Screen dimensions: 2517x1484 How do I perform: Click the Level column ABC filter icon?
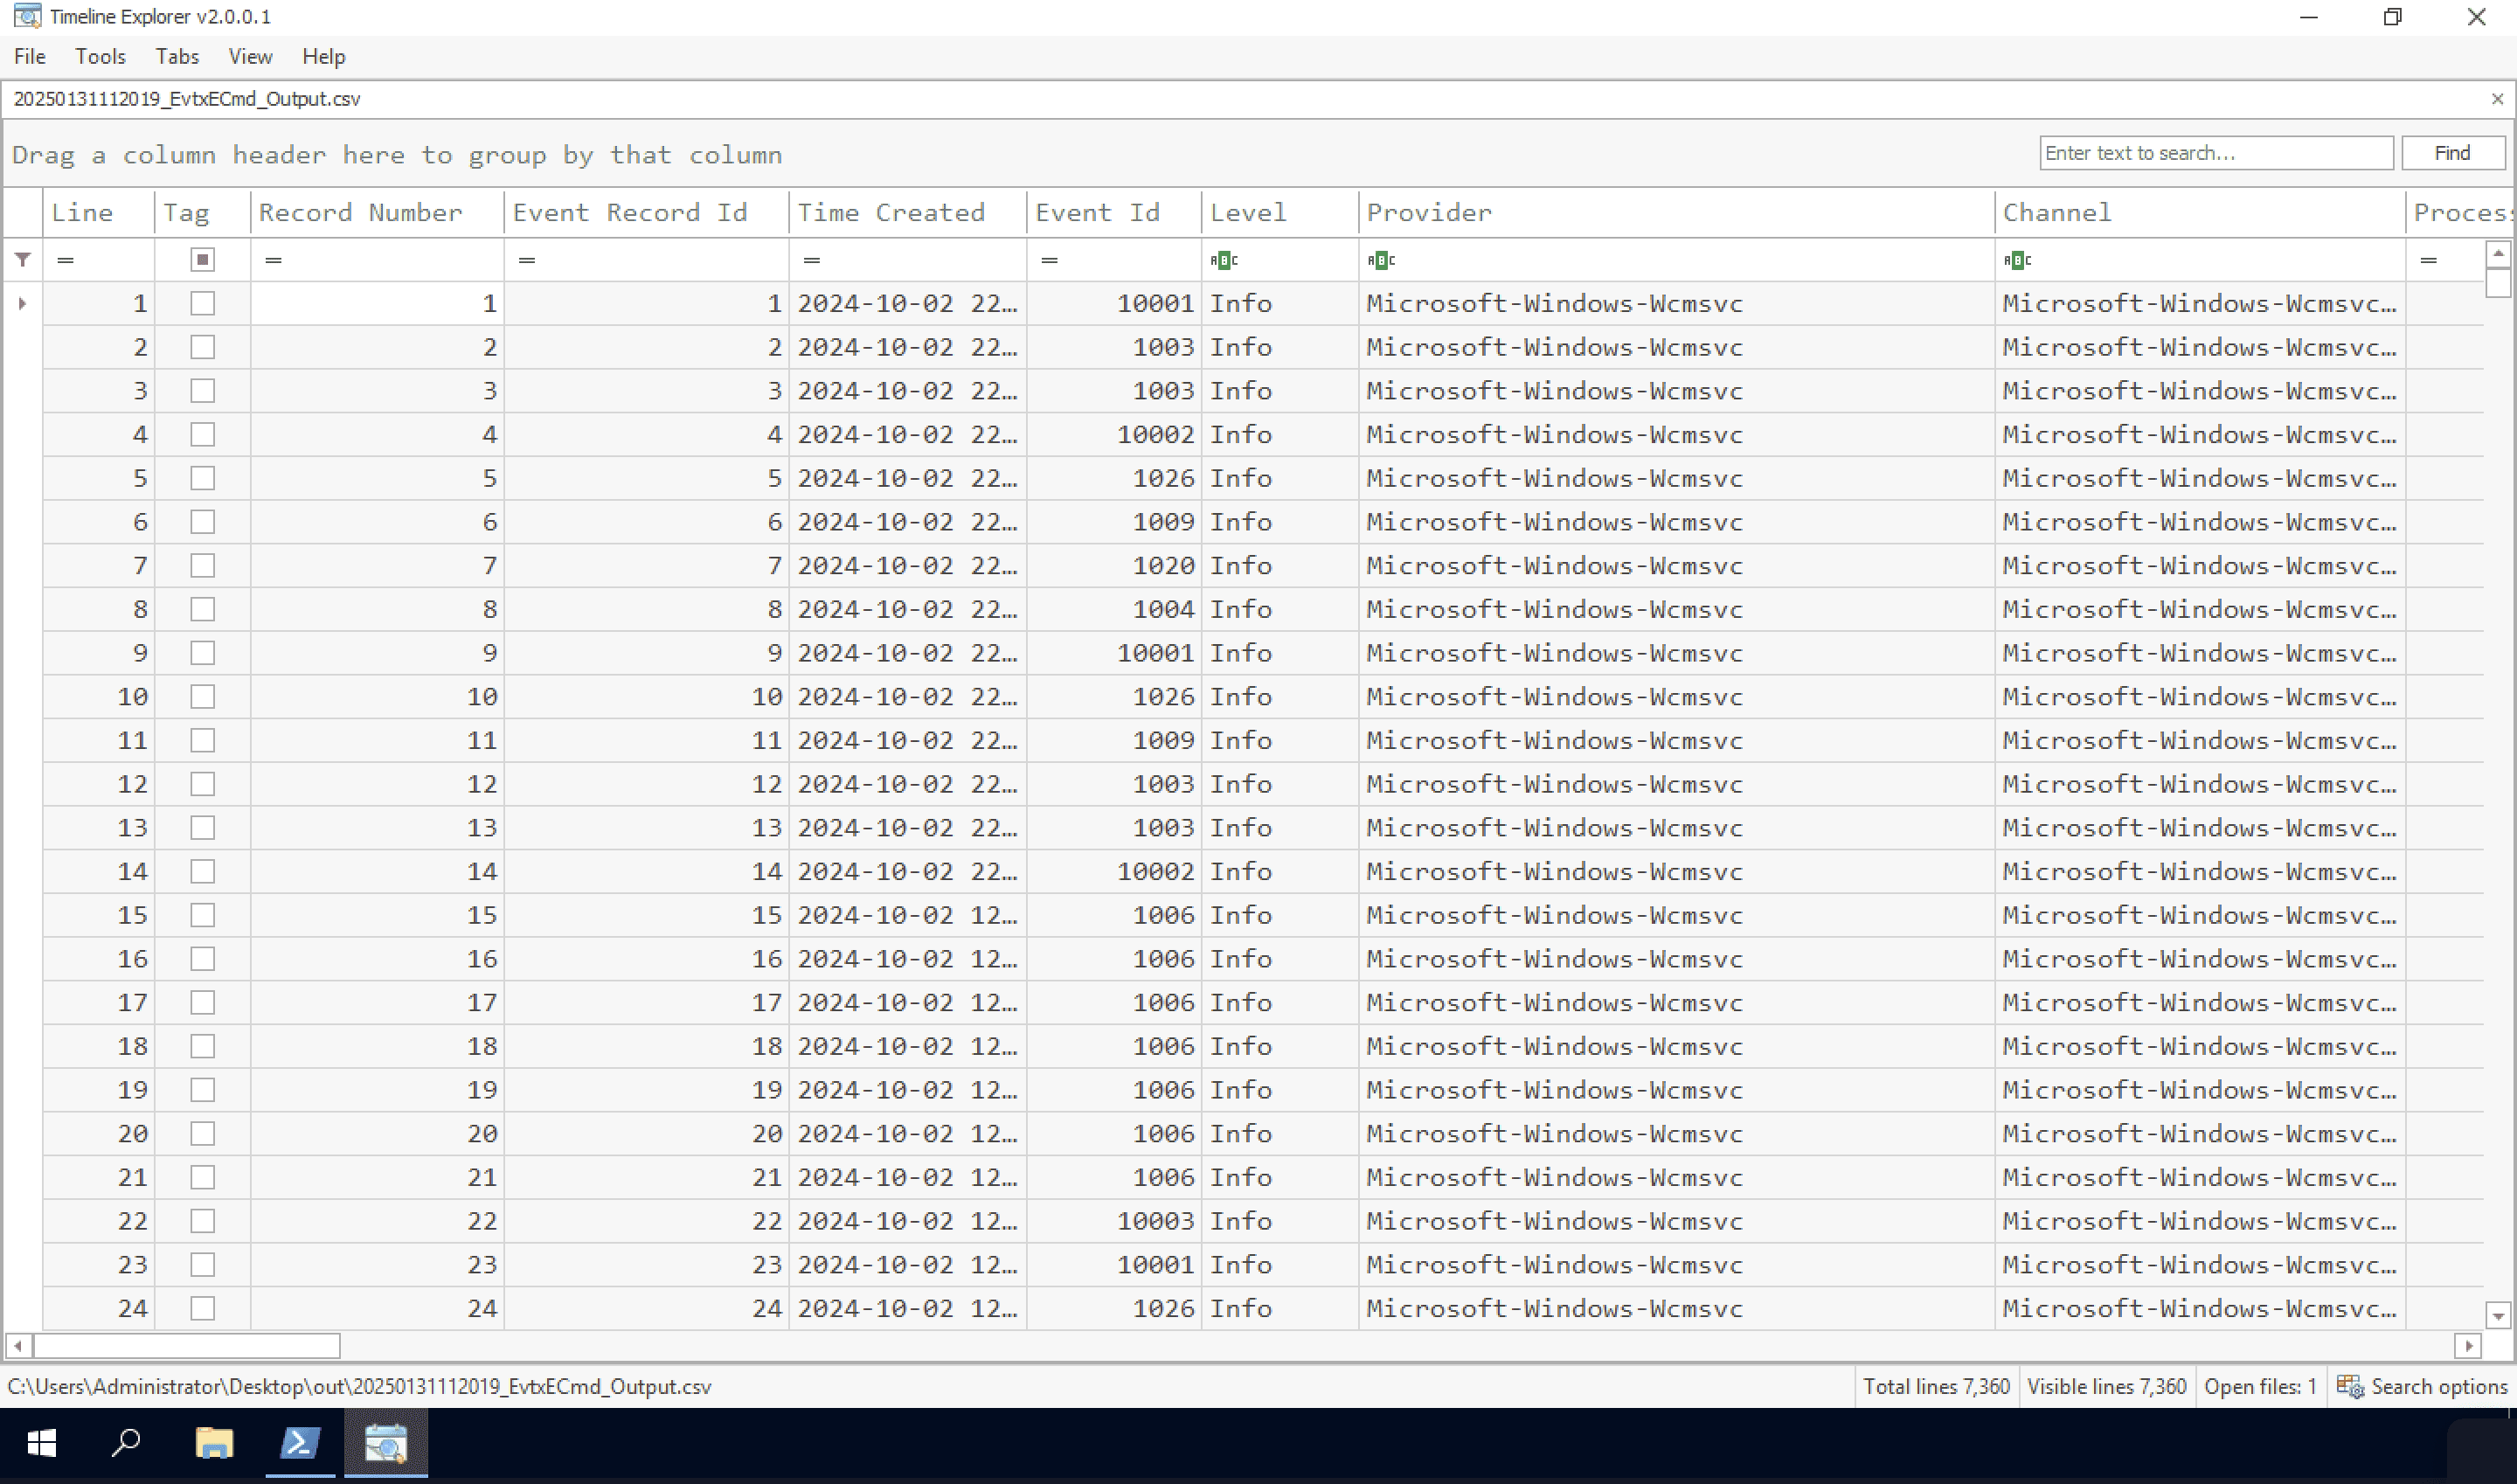[x=1223, y=260]
